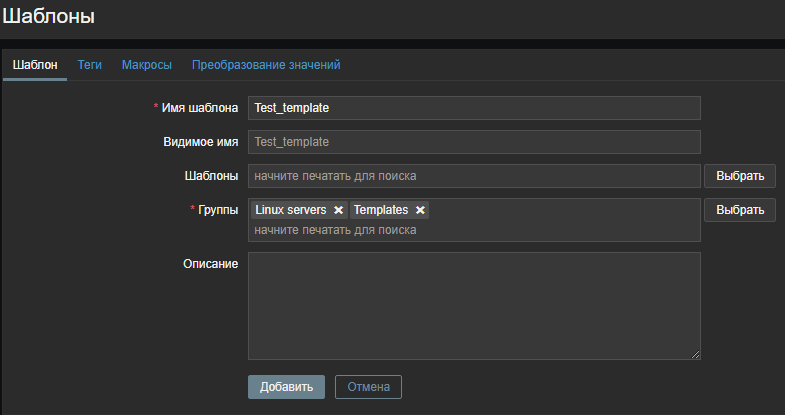Click the Группы search placeholder text
Screen dimensions: 785x415
coord(335,230)
